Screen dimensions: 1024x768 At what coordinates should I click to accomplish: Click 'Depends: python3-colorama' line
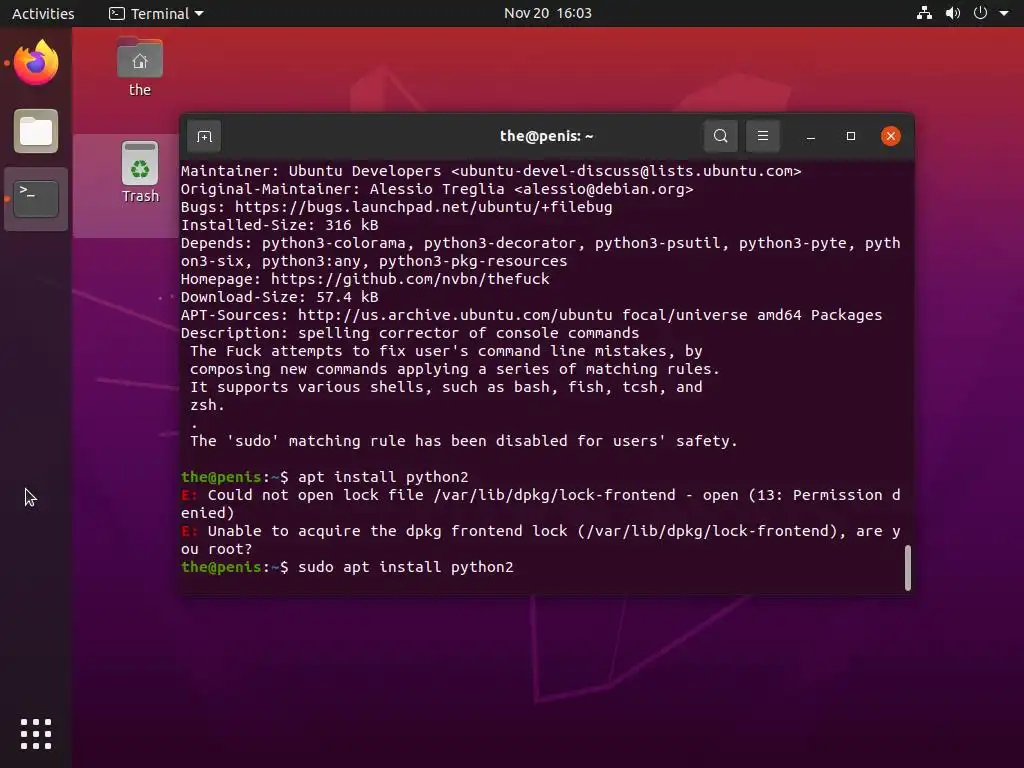pos(541,251)
